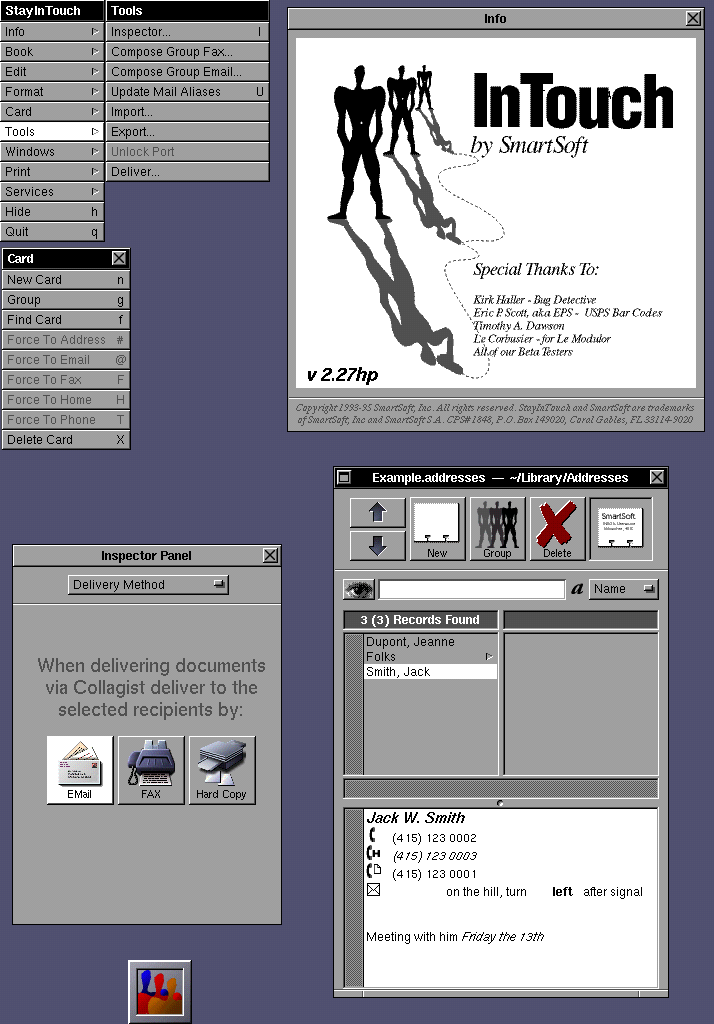Click the home phone icon beside (415) 123 0003
This screenshot has width=714, height=1024.
click(x=374, y=853)
